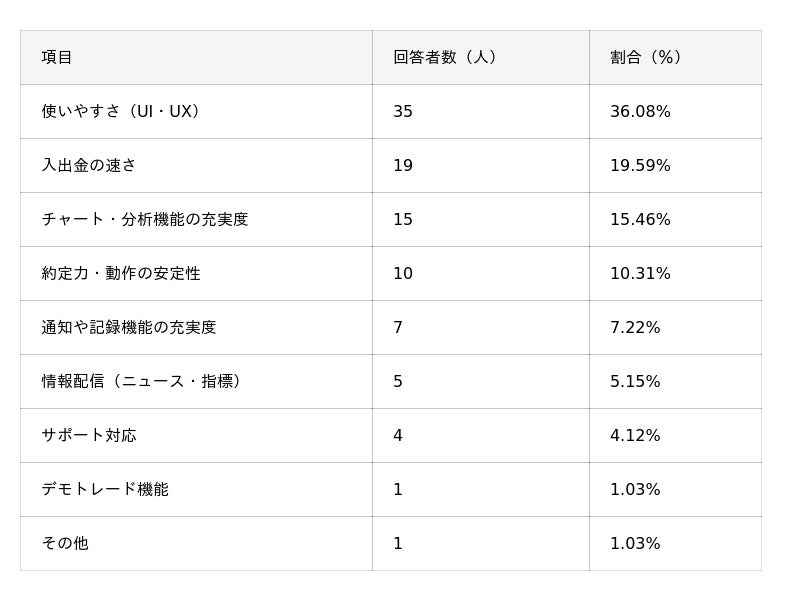Viewport: 800px width, 601px height.
Task: Select the 19.59% percentage cell
Action: 640,165
